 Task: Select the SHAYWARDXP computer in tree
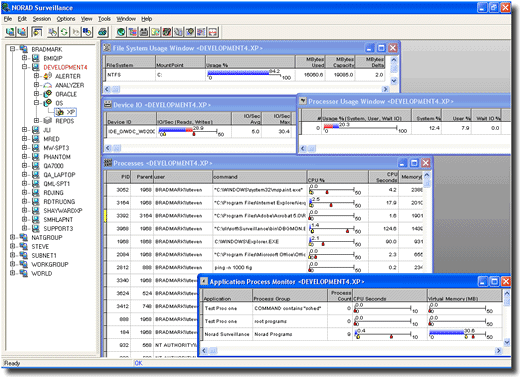63,211
